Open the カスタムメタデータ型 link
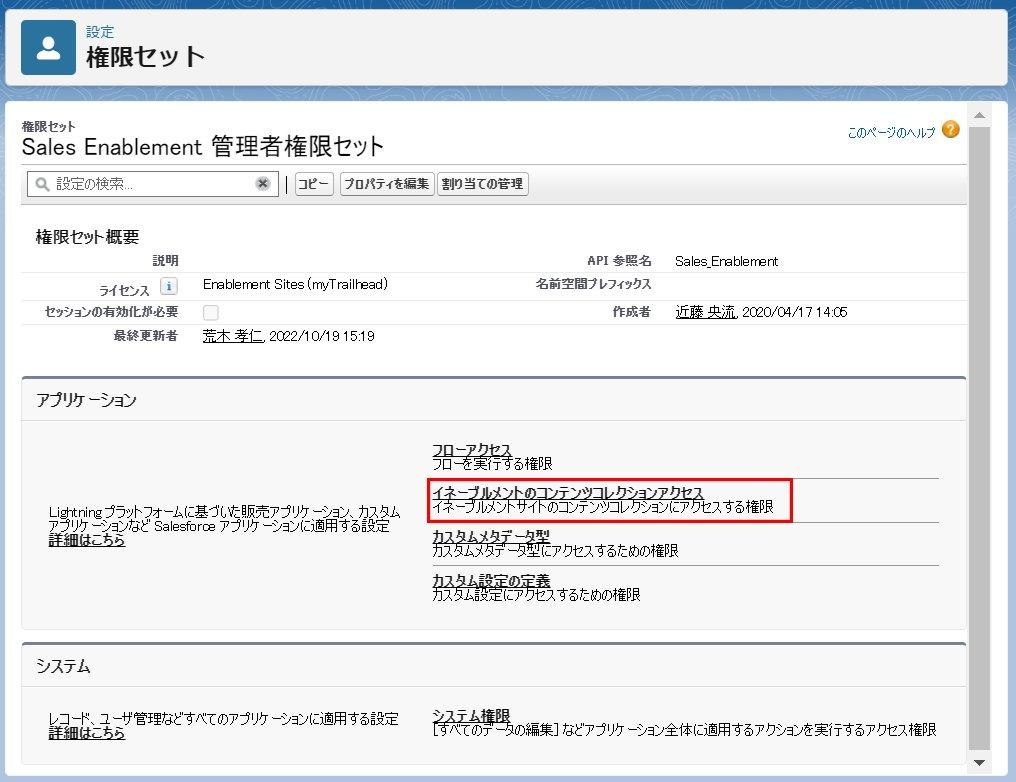The height and width of the screenshot is (782, 1016). 491,536
